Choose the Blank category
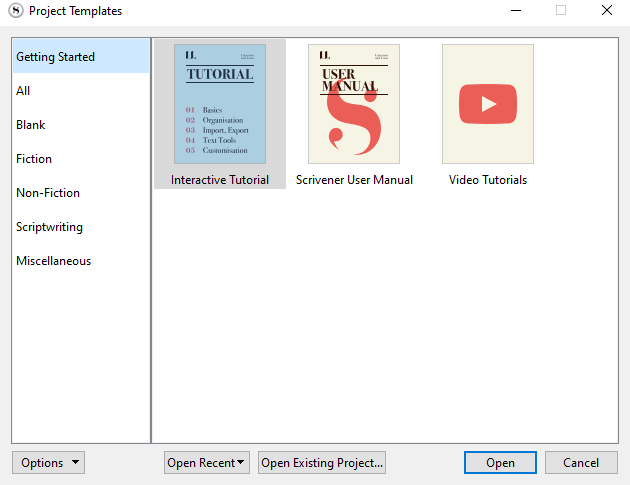The image size is (630, 485). 81,125
